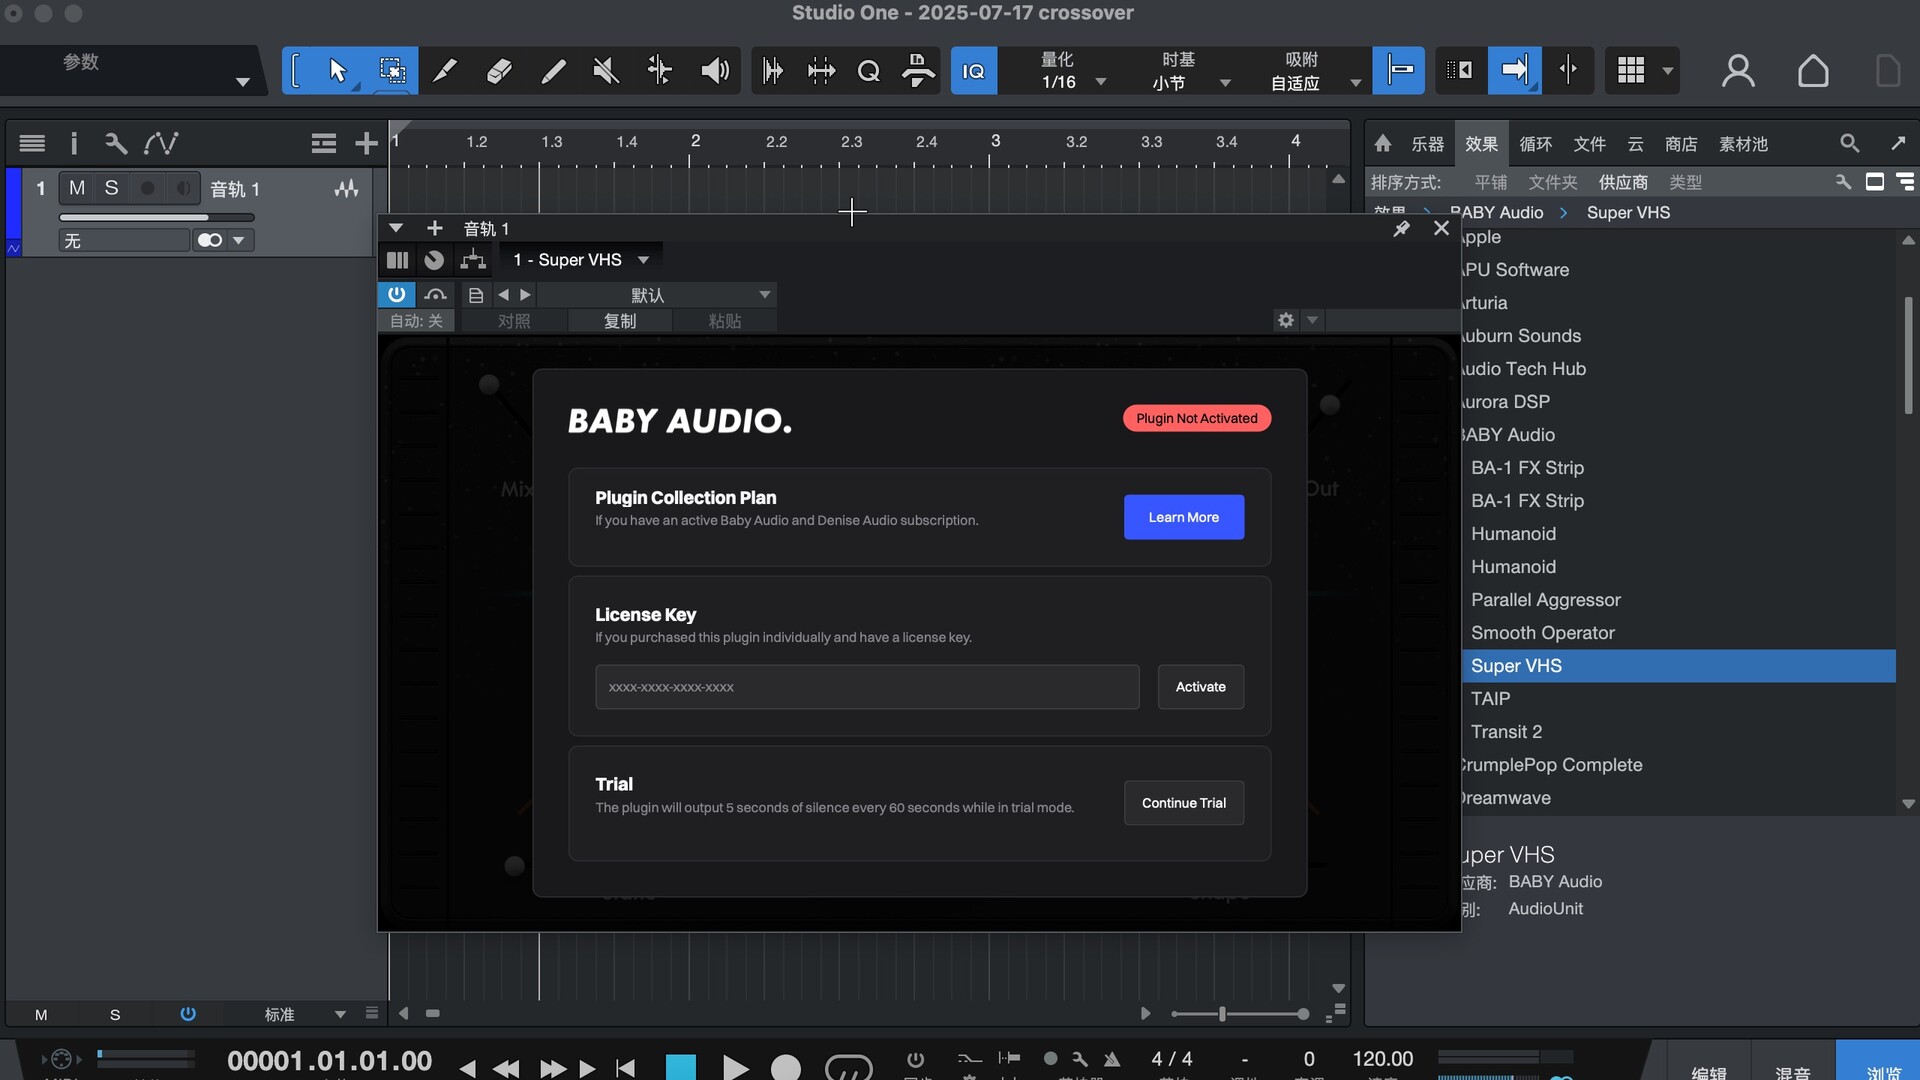Select the Range tool
This screenshot has height=1080, width=1920.
coord(392,71)
